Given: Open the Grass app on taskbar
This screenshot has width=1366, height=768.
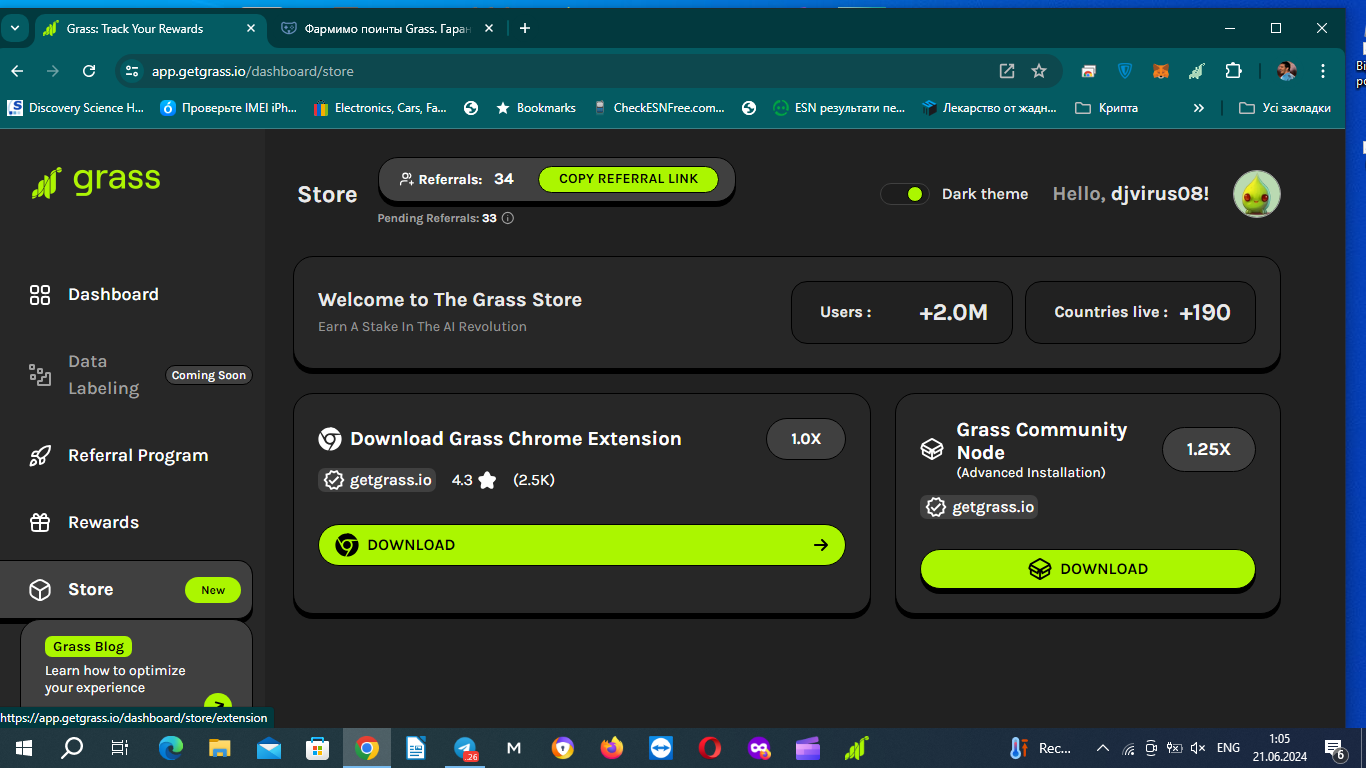Looking at the screenshot, I should pos(857,748).
